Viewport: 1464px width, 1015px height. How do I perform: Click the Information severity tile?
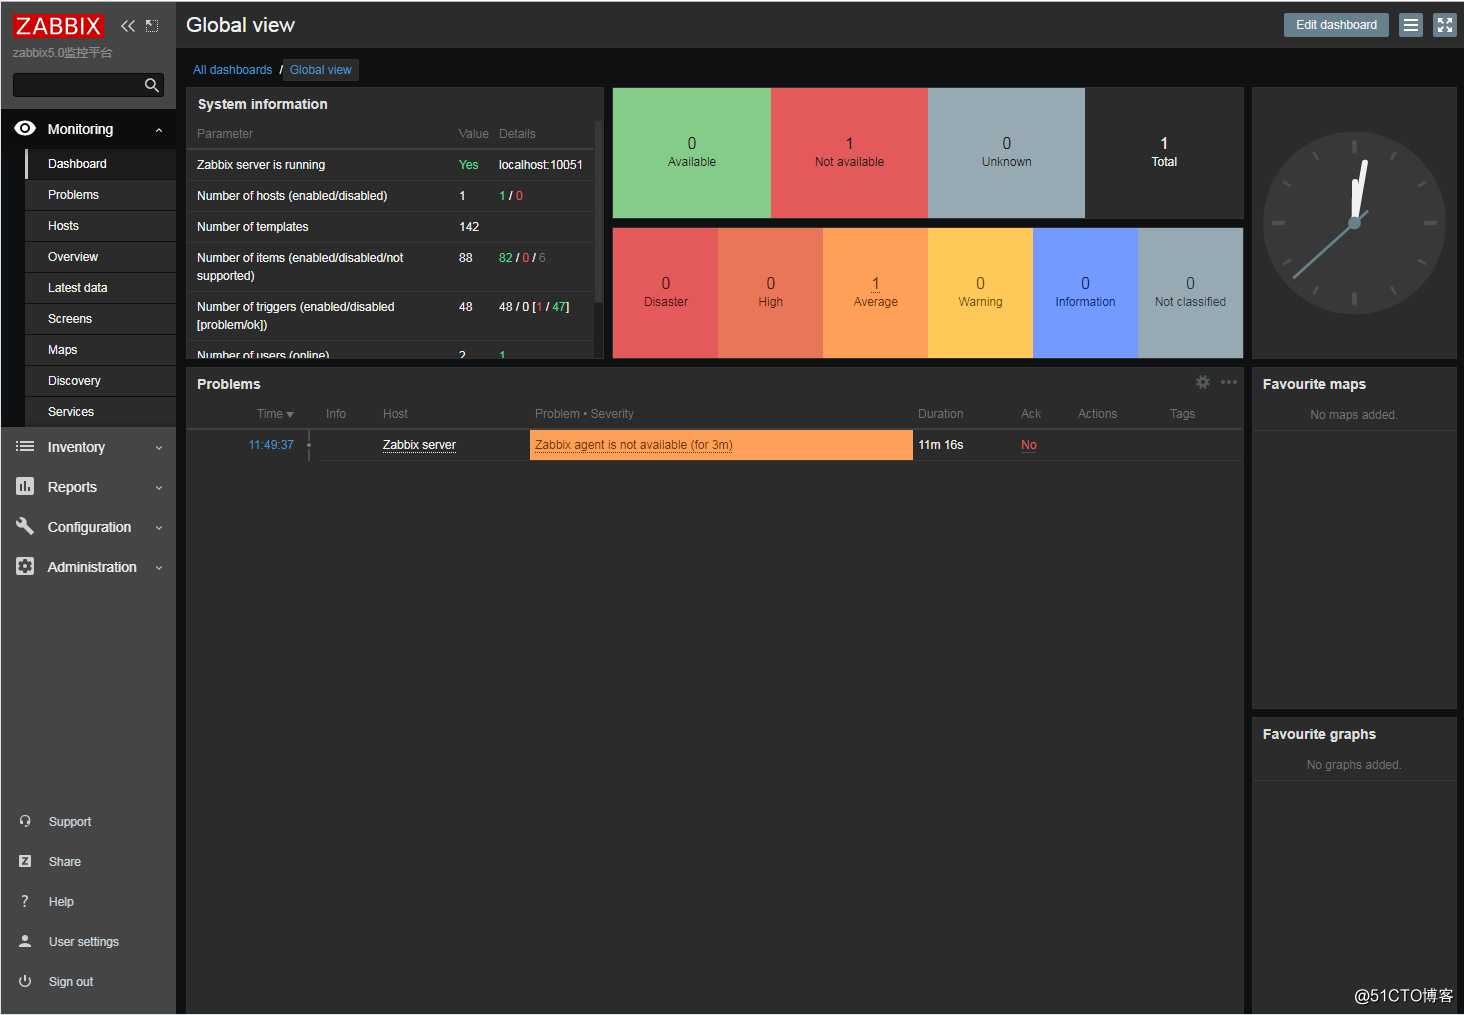pyautogui.click(x=1085, y=293)
